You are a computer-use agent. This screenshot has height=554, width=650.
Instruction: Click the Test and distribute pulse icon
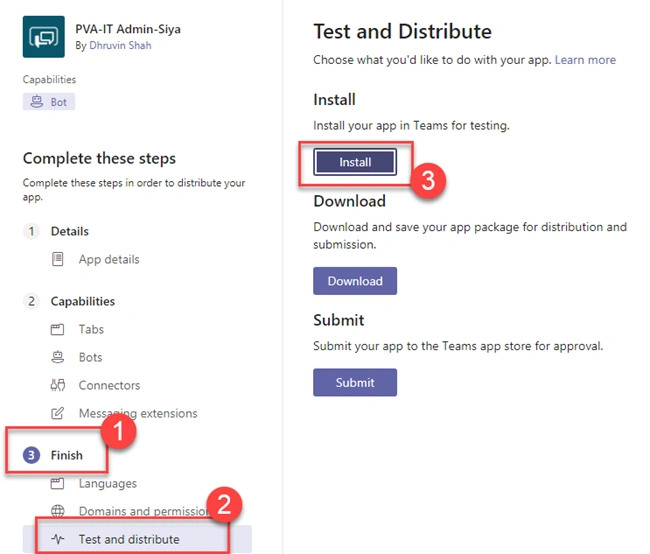click(58, 539)
